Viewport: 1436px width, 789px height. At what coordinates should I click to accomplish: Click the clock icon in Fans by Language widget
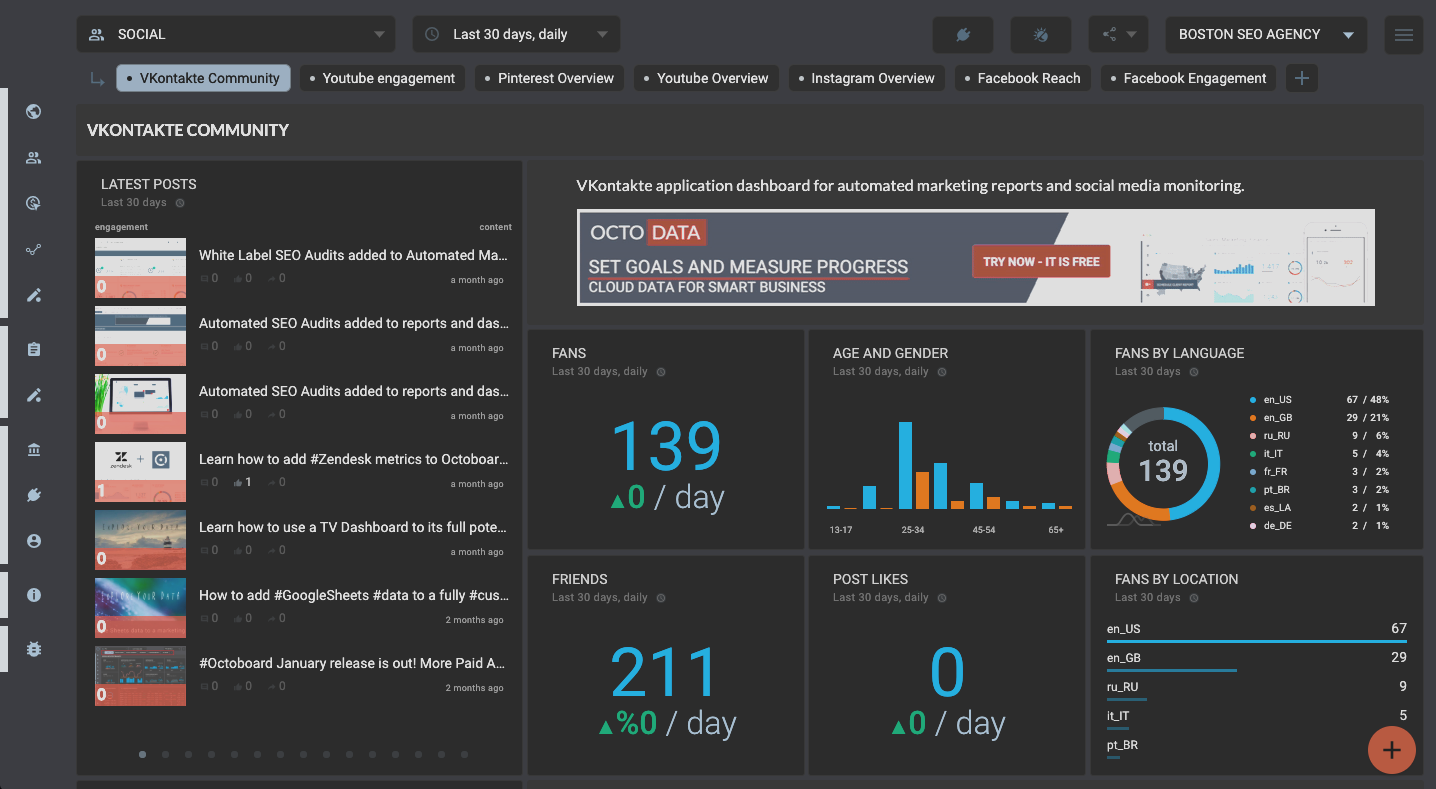1194,372
